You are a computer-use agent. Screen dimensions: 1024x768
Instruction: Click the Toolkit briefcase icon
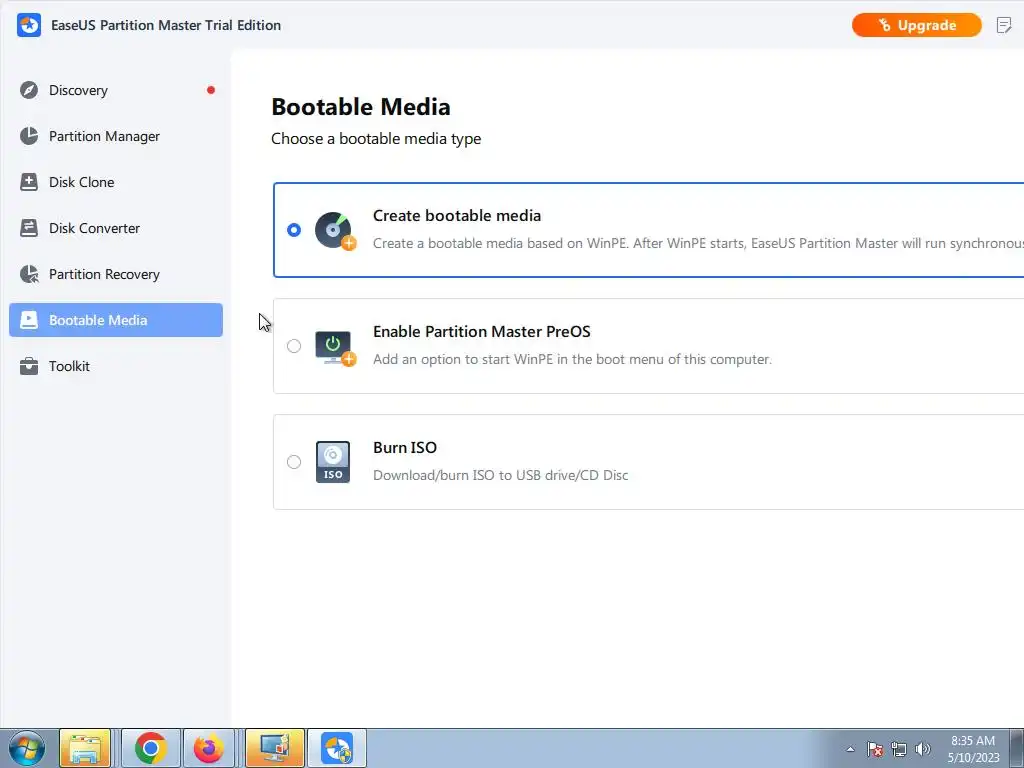click(x=29, y=366)
